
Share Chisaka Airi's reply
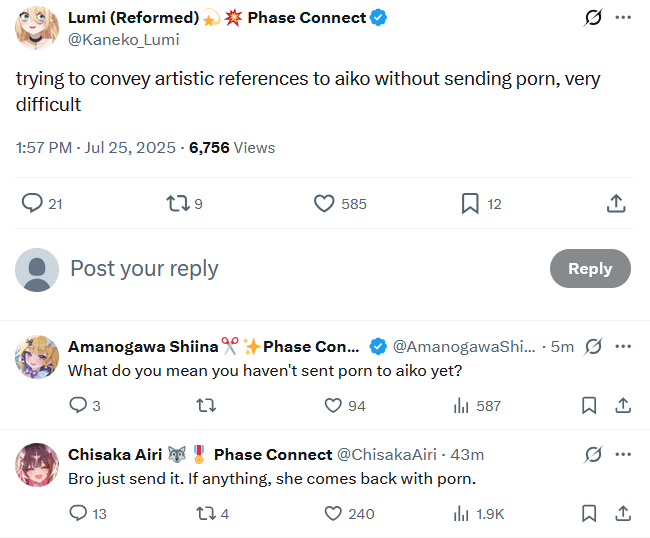pyautogui.click(x=622, y=513)
